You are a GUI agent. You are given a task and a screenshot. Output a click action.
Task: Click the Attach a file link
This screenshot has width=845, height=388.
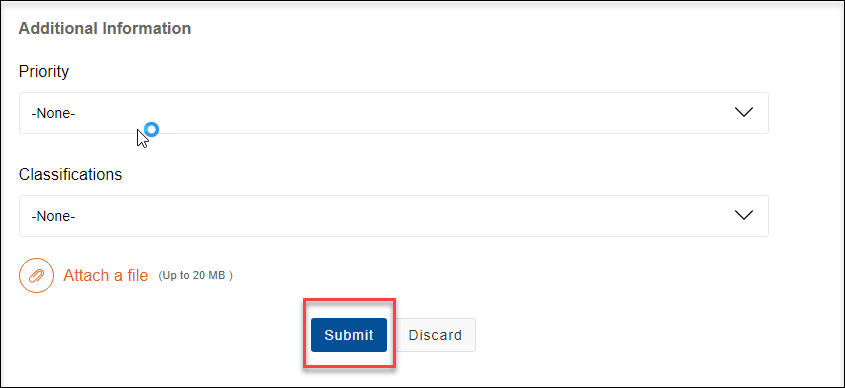pyautogui.click(x=106, y=275)
